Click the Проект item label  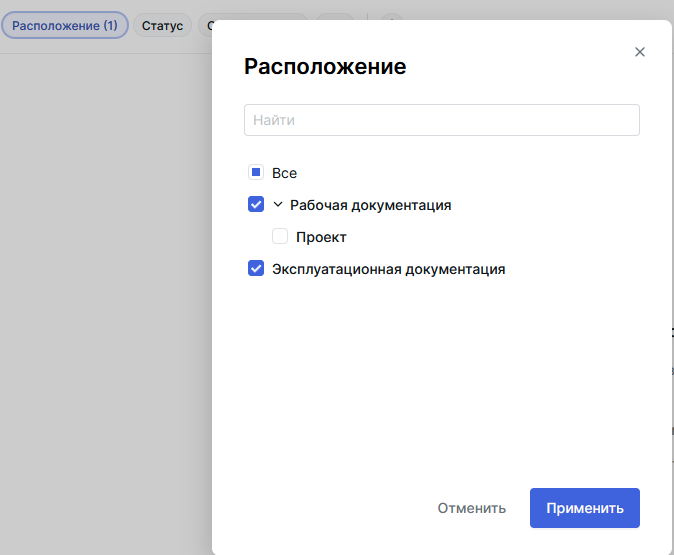click(x=321, y=237)
